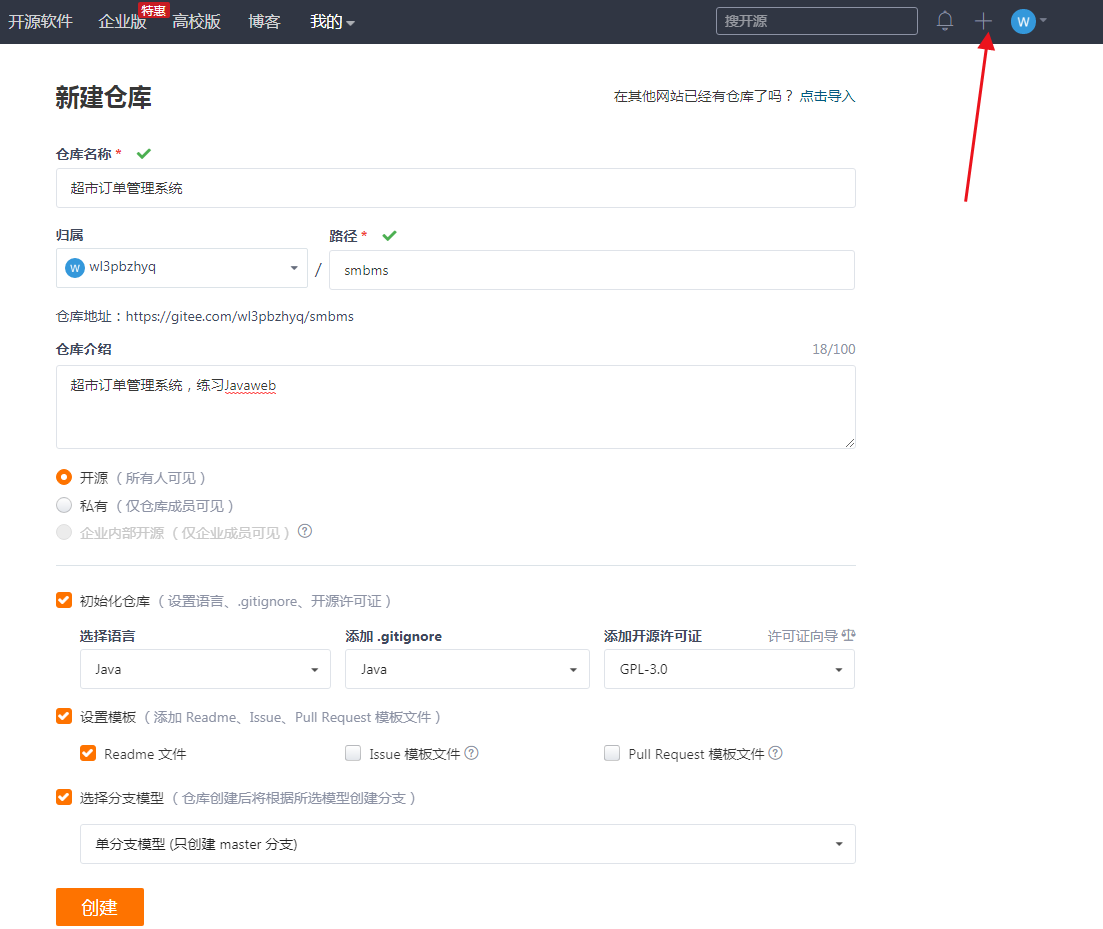Open the user avatar menu
This screenshot has width=1103, height=929.
pyautogui.click(x=1028, y=21)
